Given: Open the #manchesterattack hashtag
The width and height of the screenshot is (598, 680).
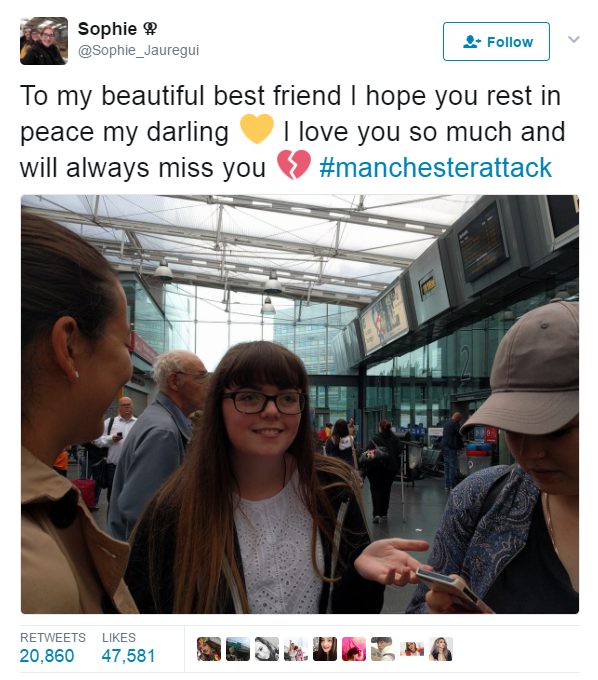Looking at the screenshot, I should tap(435, 168).
